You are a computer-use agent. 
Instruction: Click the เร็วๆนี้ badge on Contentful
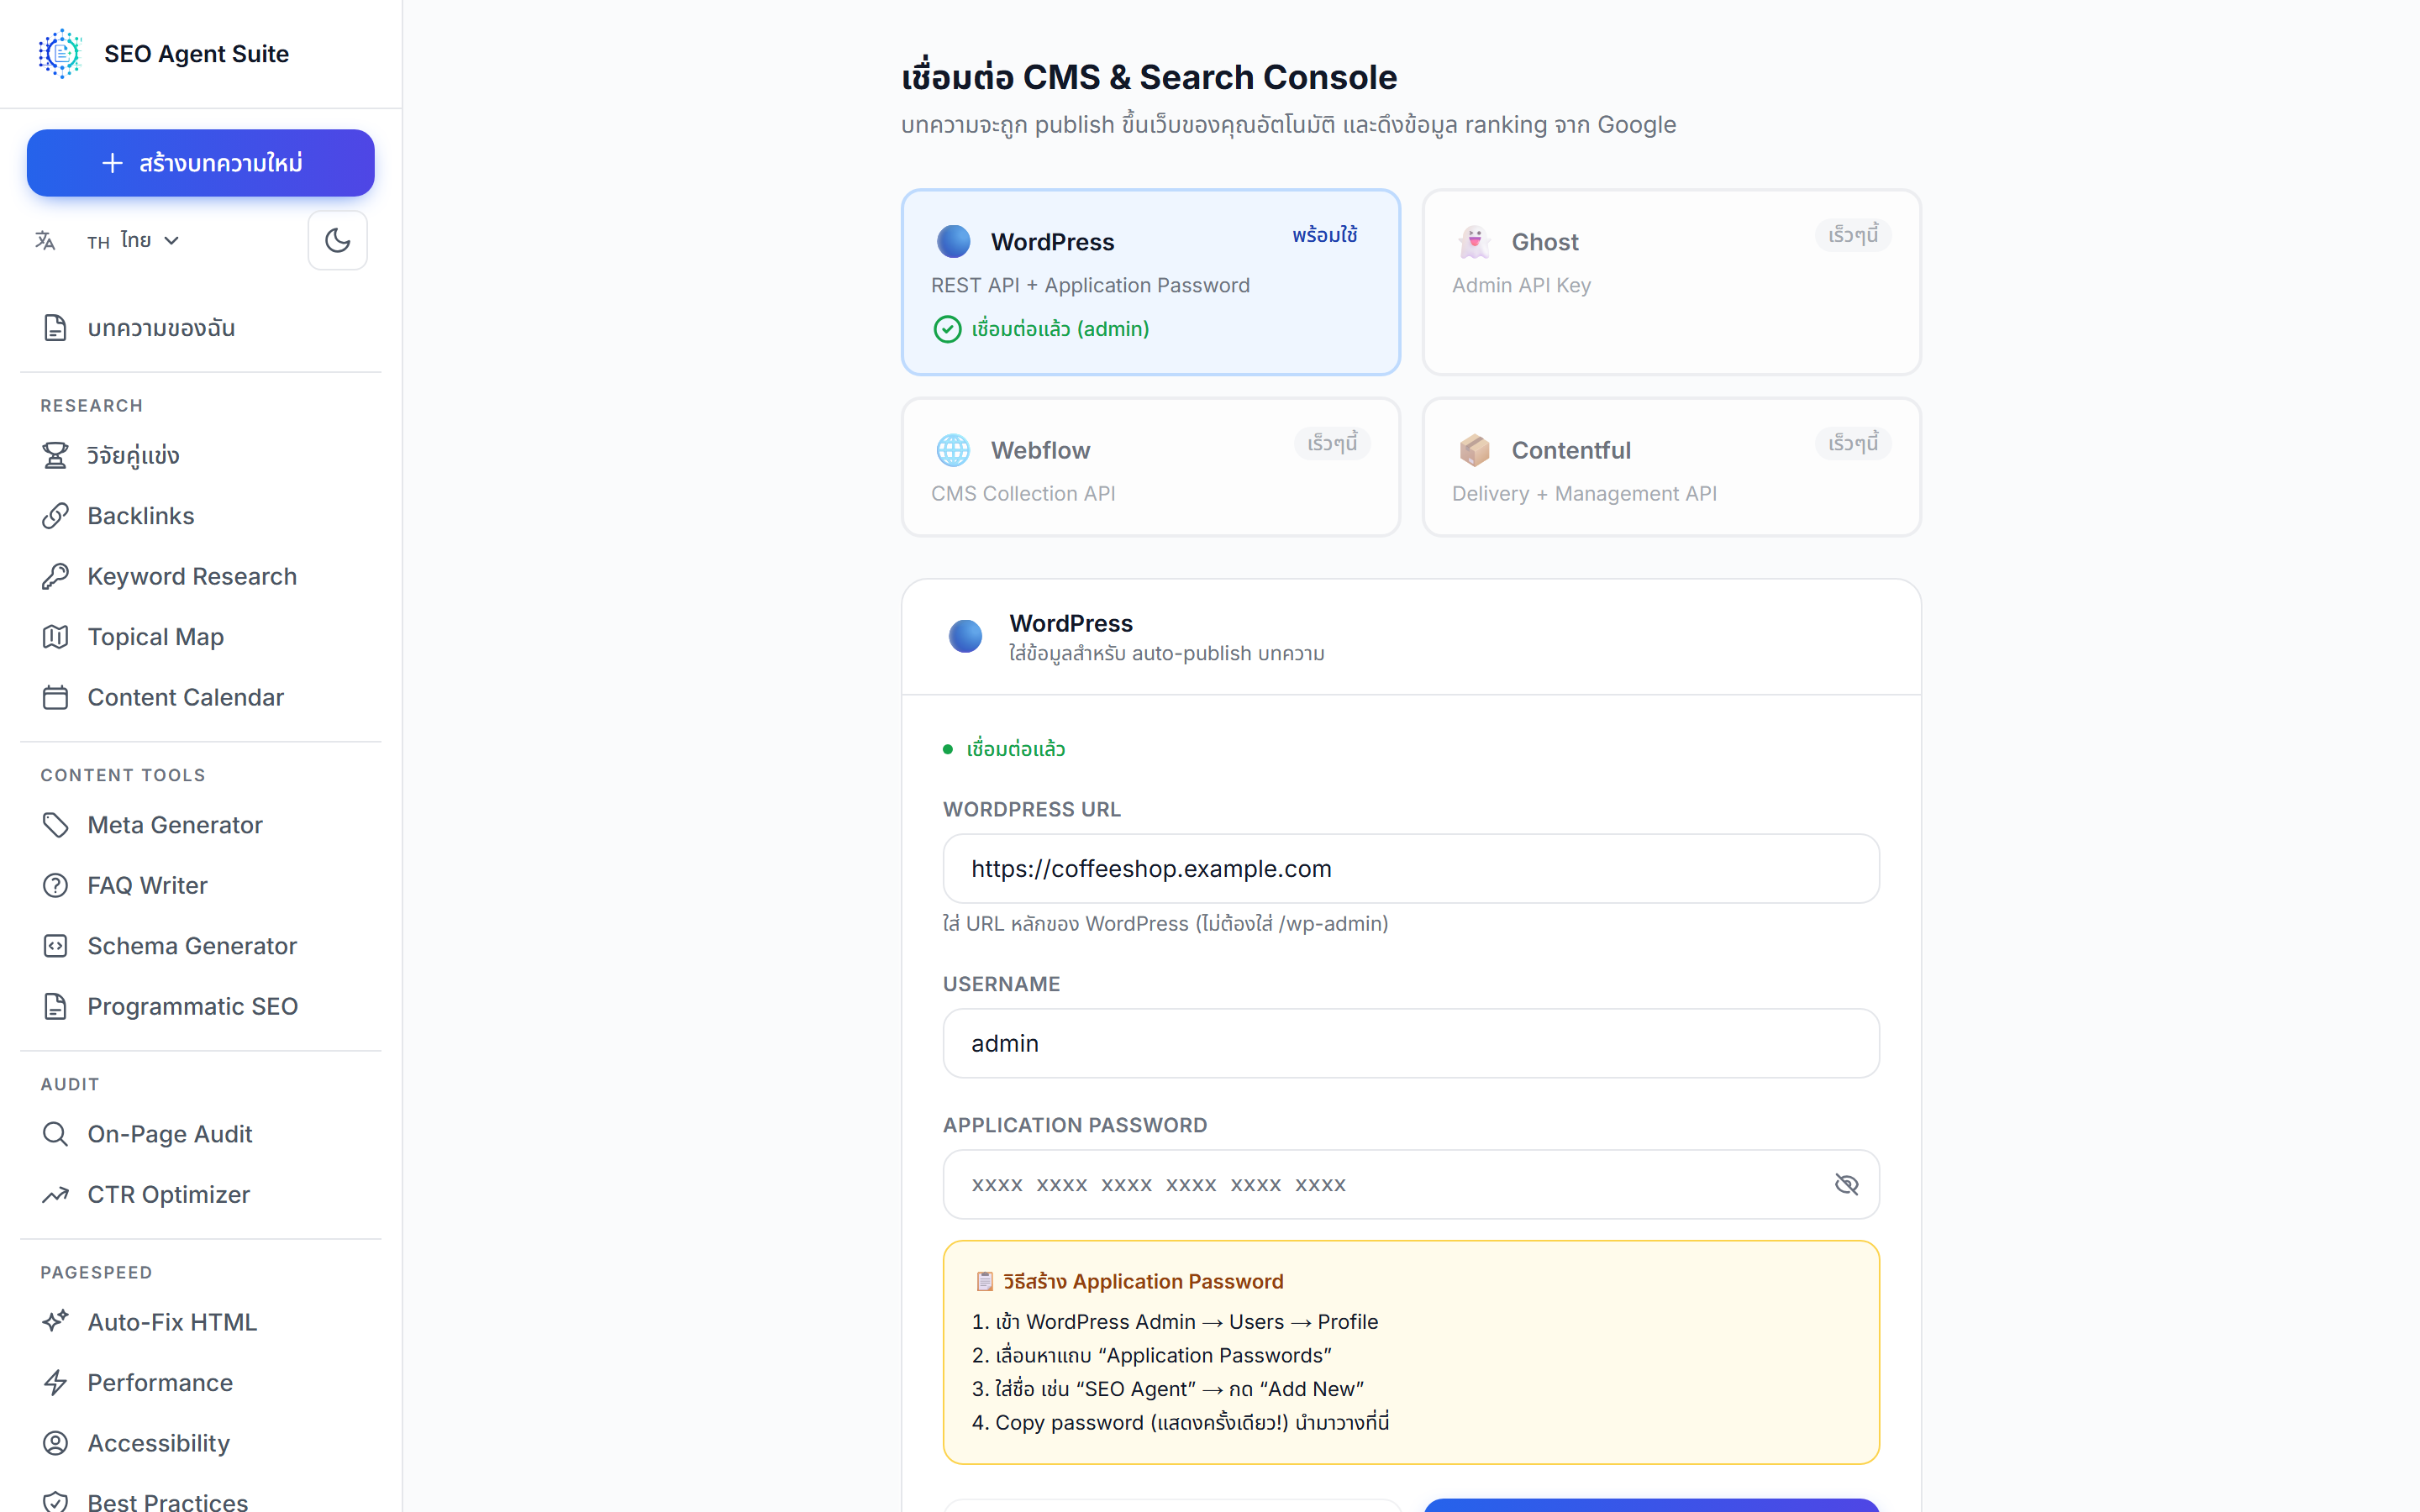(1853, 443)
